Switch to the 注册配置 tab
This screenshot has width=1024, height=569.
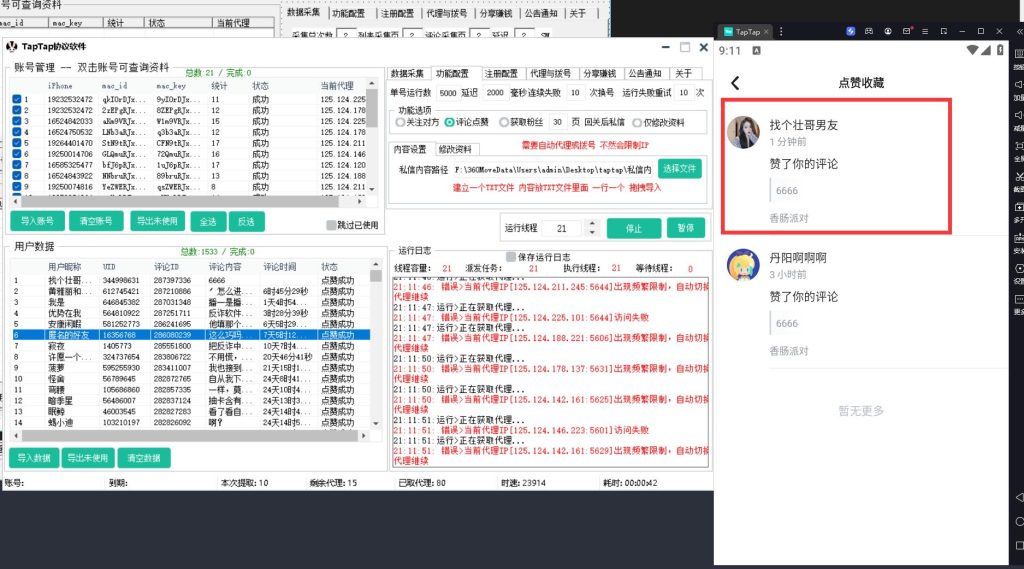click(x=501, y=73)
